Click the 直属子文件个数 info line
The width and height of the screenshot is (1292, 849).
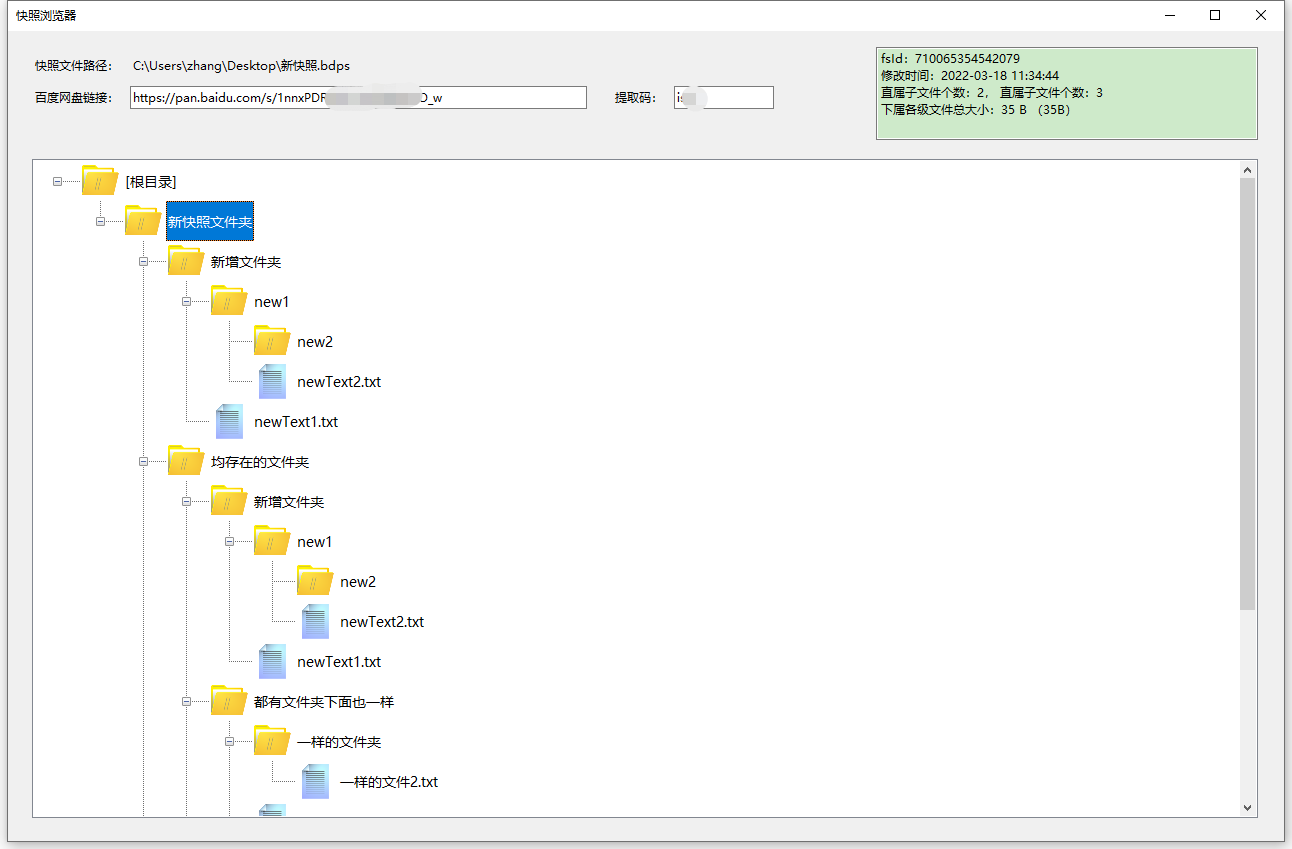992,93
